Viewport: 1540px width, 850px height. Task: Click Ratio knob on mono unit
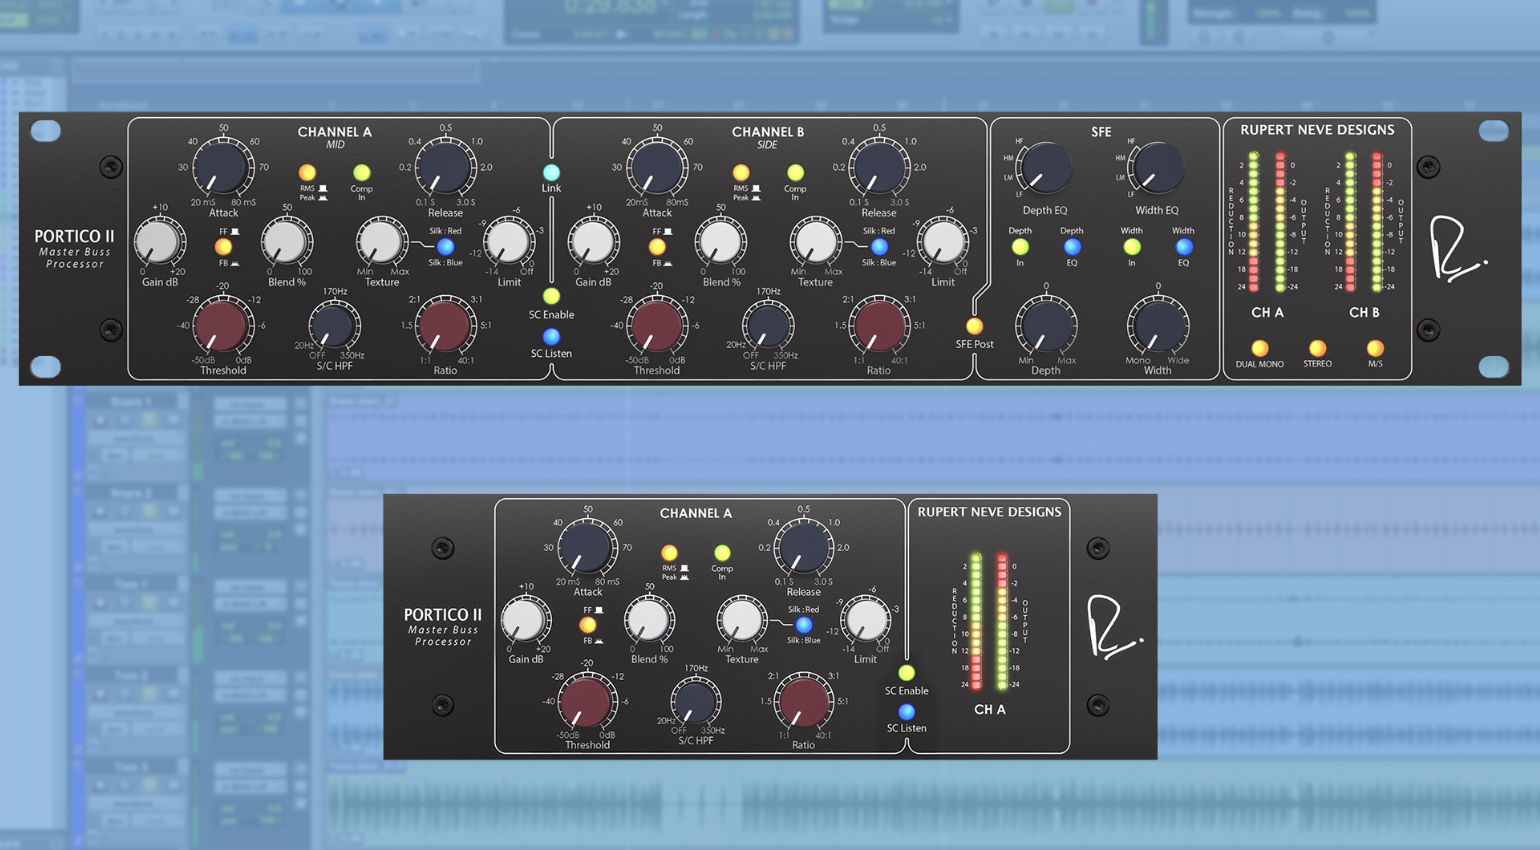coord(803,701)
